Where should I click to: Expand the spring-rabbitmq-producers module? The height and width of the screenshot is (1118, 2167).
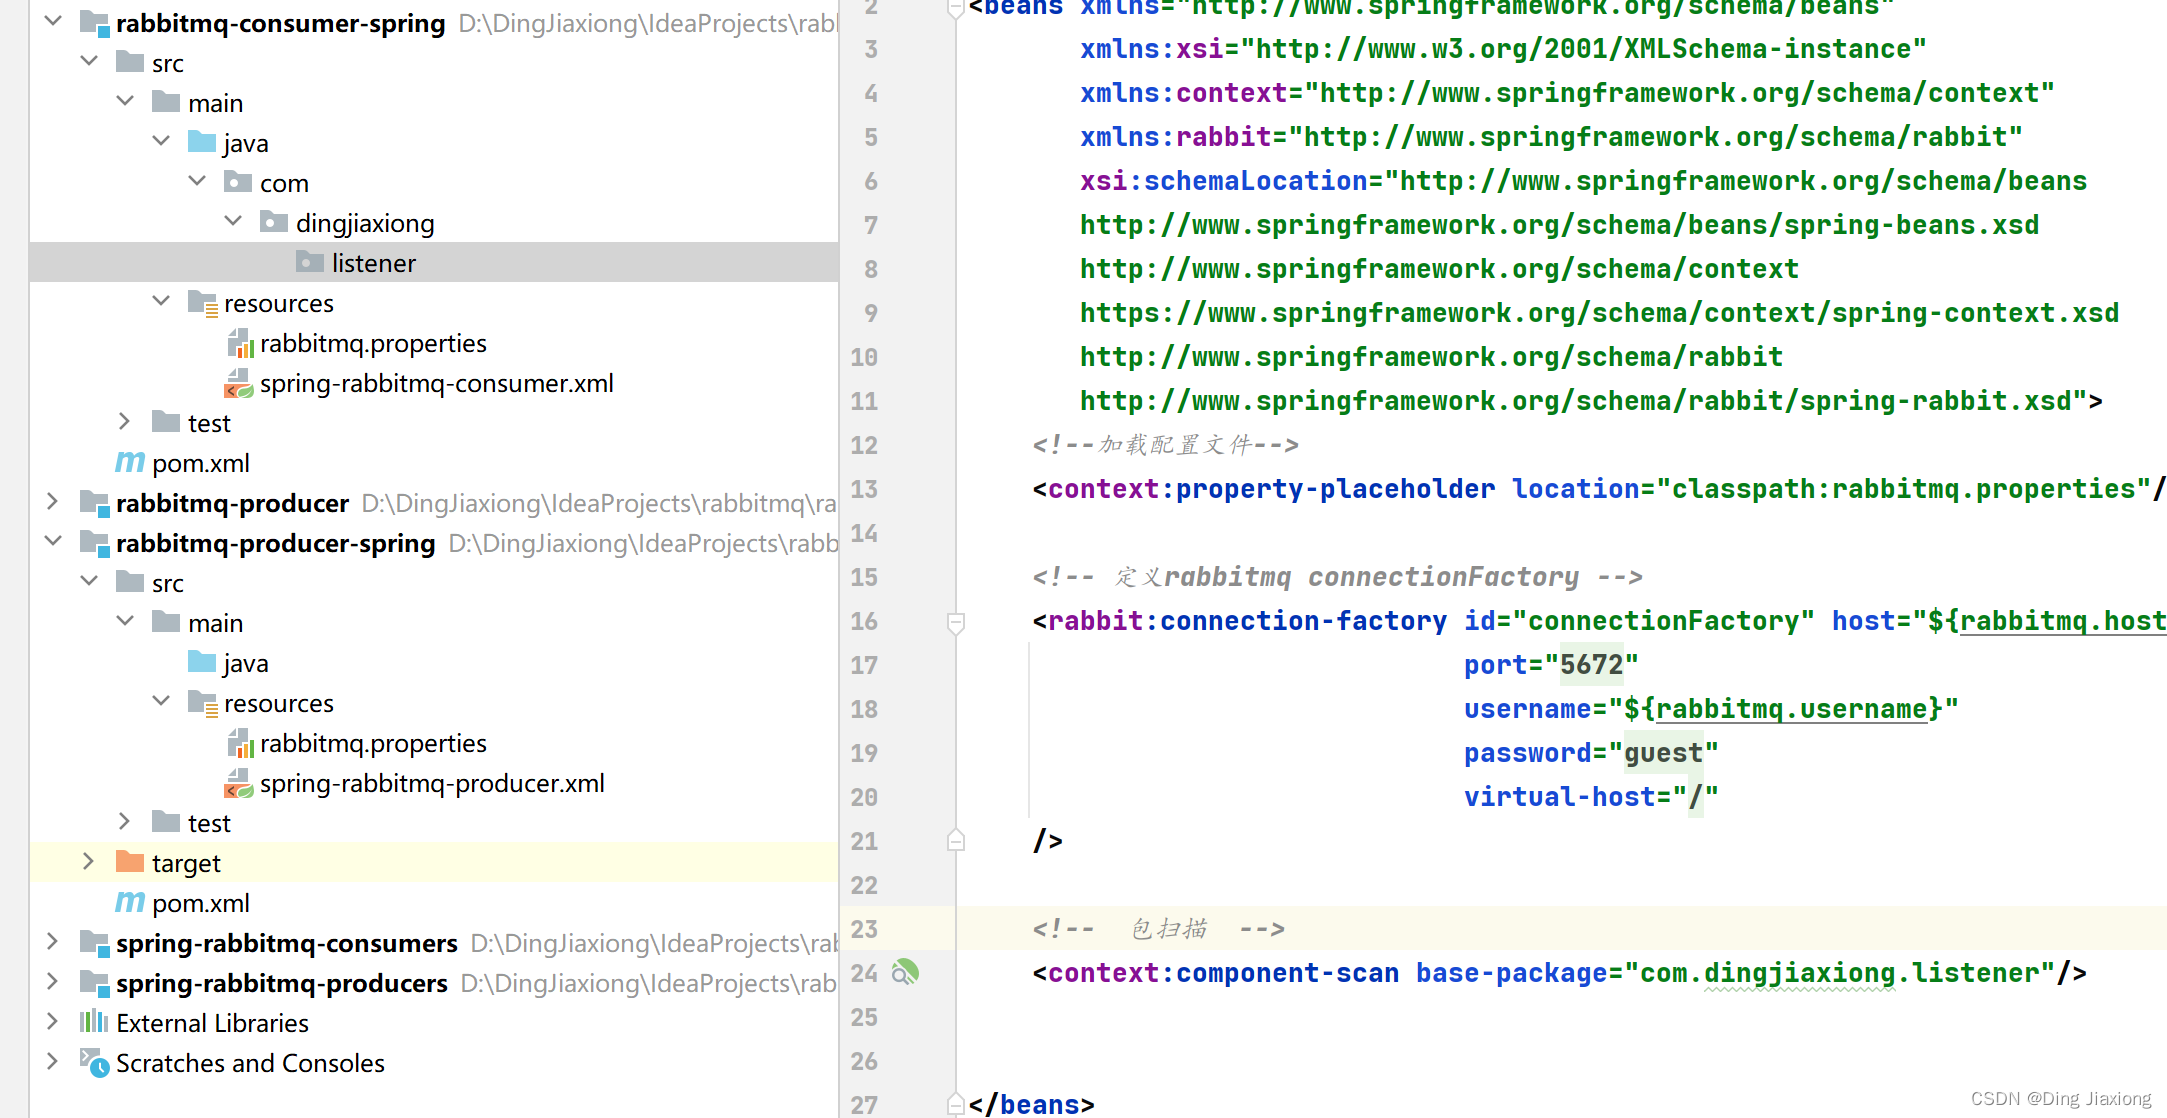pyautogui.click(x=53, y=981)
